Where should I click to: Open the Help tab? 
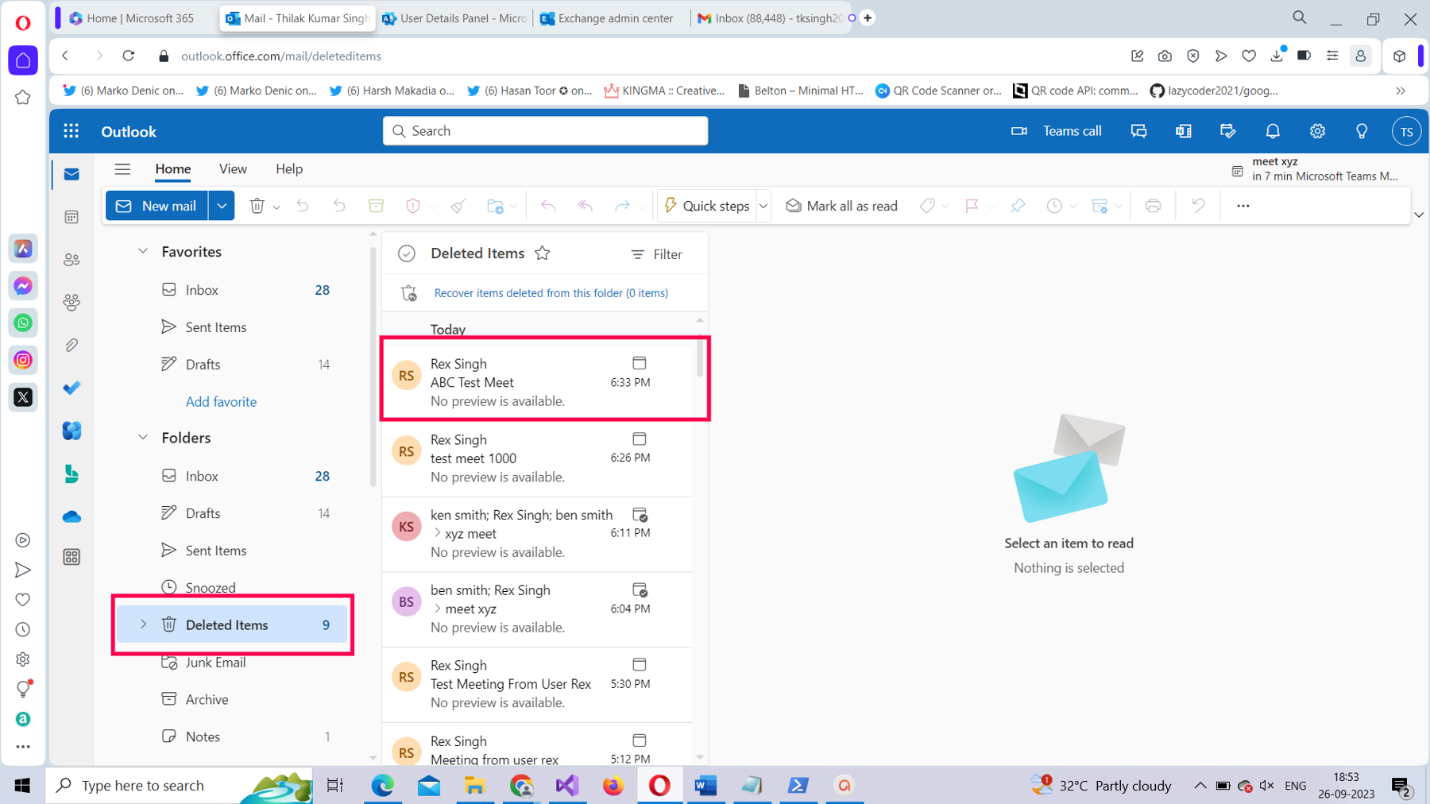(289, 169)
